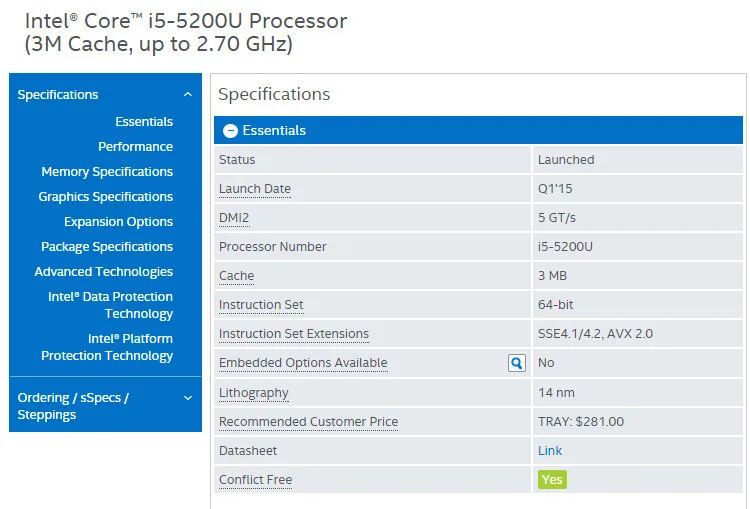Click the DMI2 label
Viewport: 750px width, 509px height.
(234, 218)
